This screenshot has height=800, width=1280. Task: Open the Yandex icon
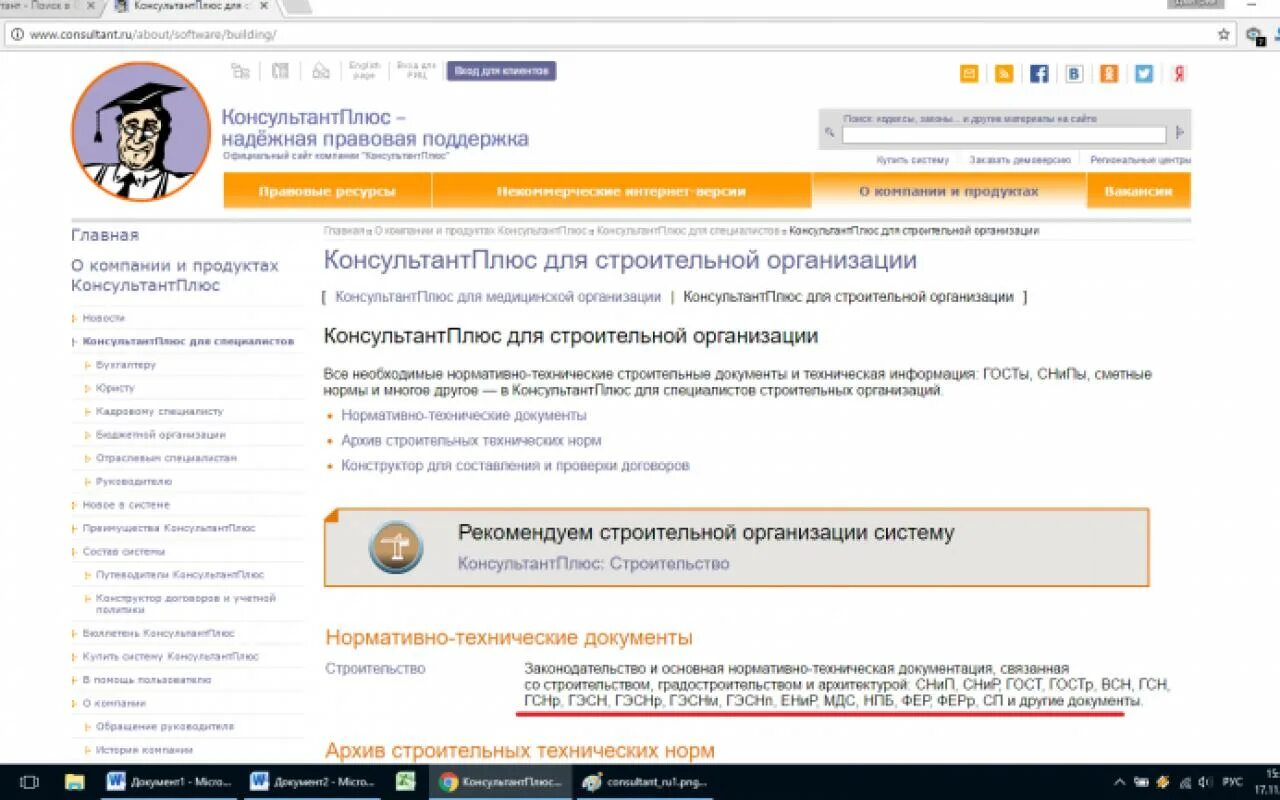pyautogui.click(x=1179, y=73)
